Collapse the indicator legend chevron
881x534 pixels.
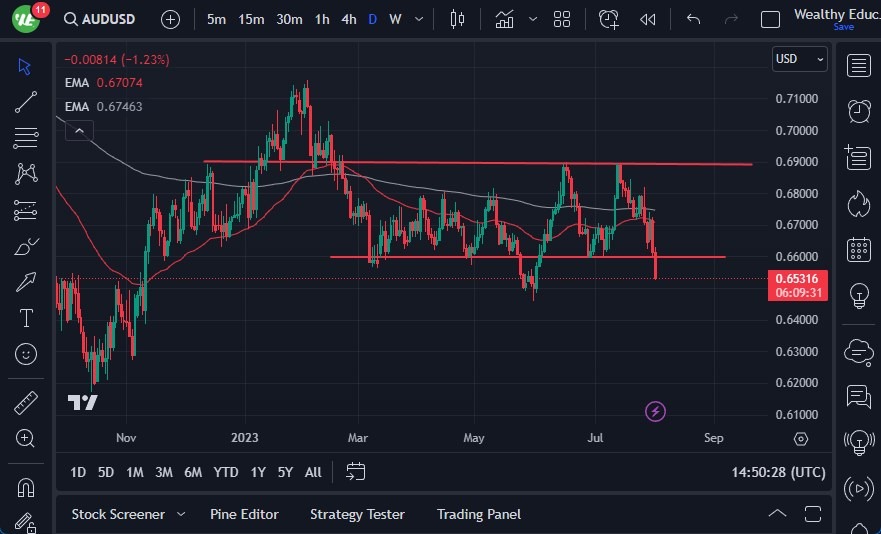pos(78,130)
